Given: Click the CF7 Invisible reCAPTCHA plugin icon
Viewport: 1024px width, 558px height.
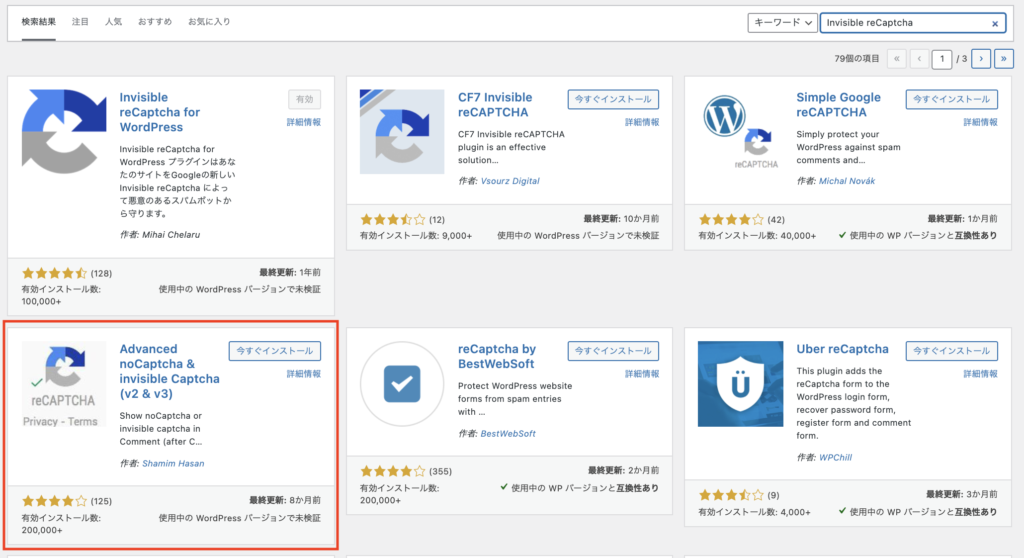Looking at the screenshot, I should pyautogui.click(x=402, y=131).
